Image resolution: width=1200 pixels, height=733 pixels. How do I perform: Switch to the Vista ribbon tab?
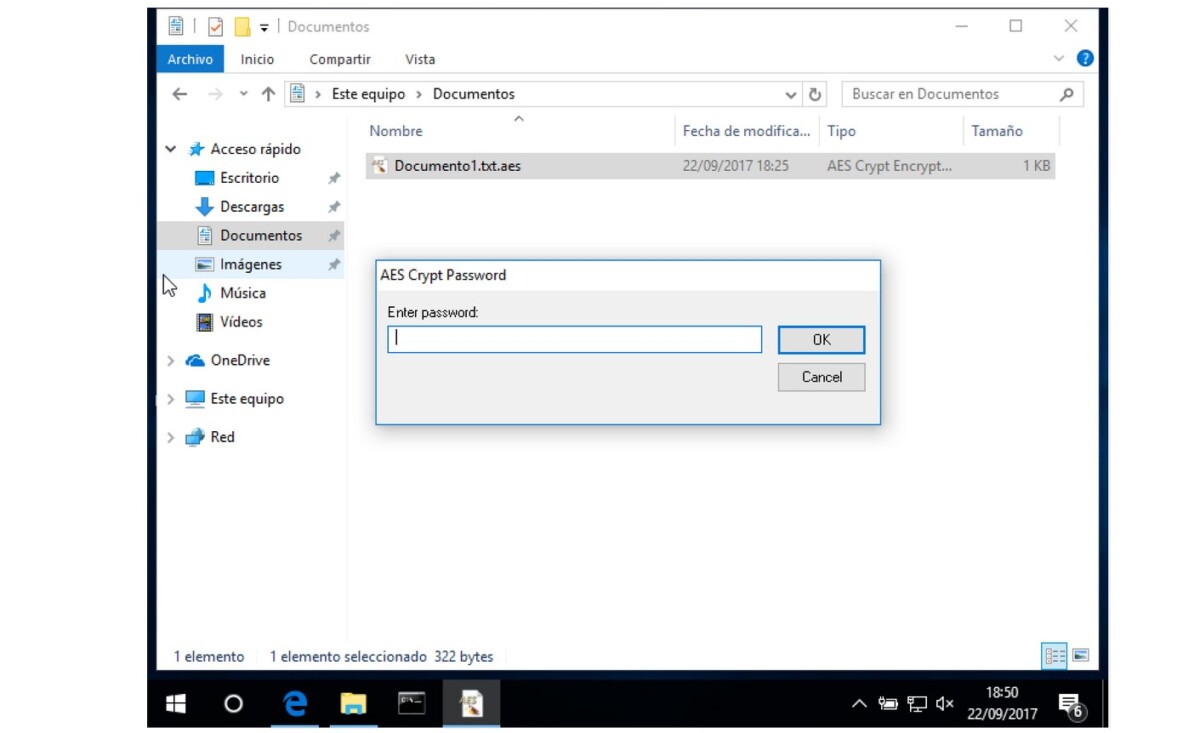coord(420,59)
